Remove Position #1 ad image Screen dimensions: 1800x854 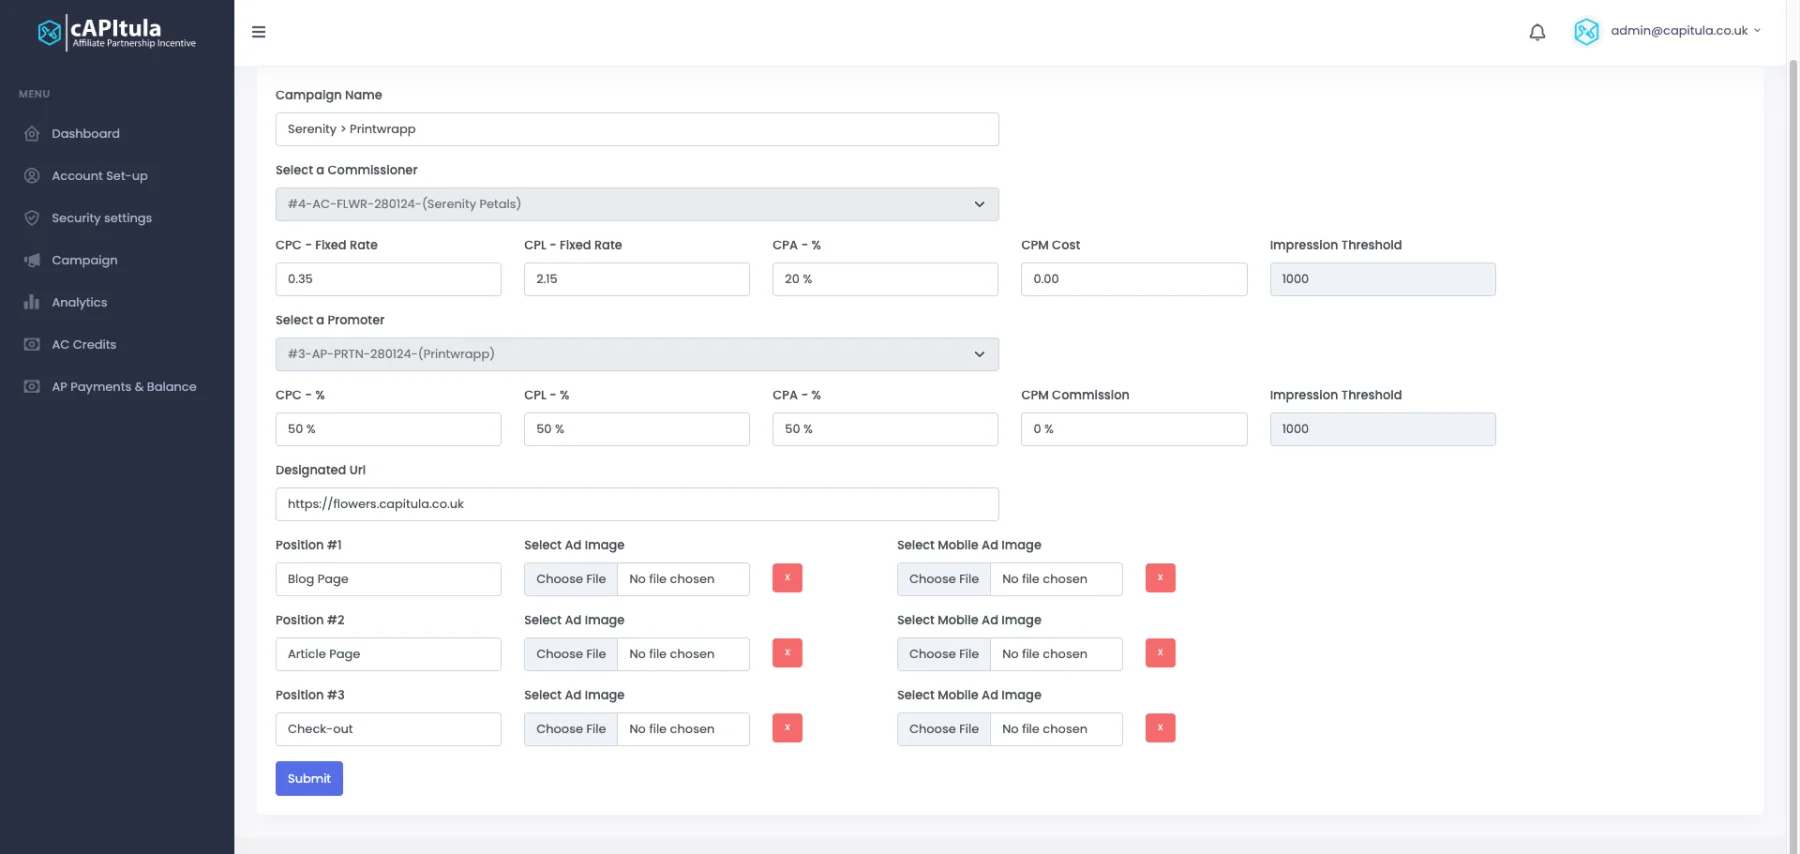tap(787, 578)
